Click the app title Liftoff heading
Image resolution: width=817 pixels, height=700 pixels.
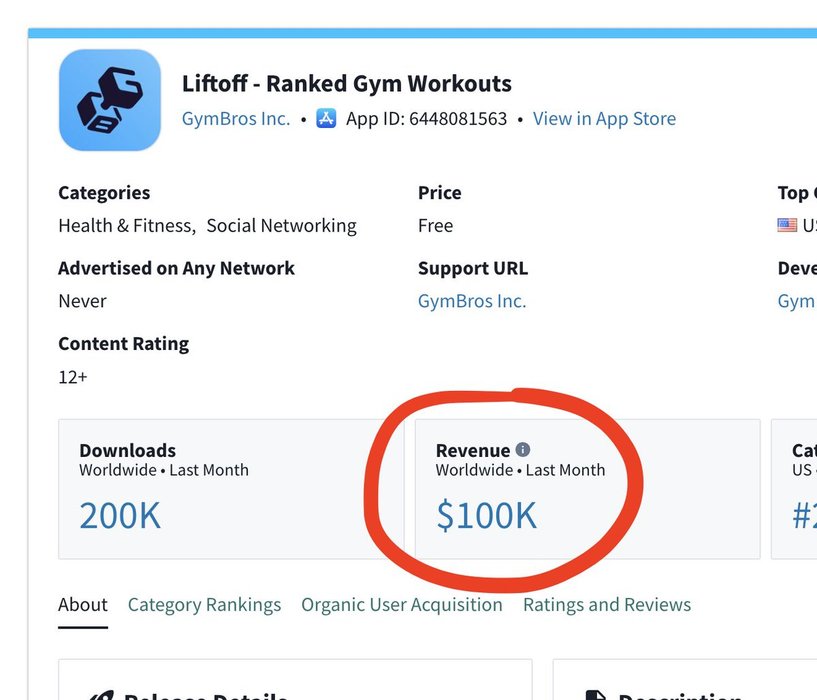(346, 83)
